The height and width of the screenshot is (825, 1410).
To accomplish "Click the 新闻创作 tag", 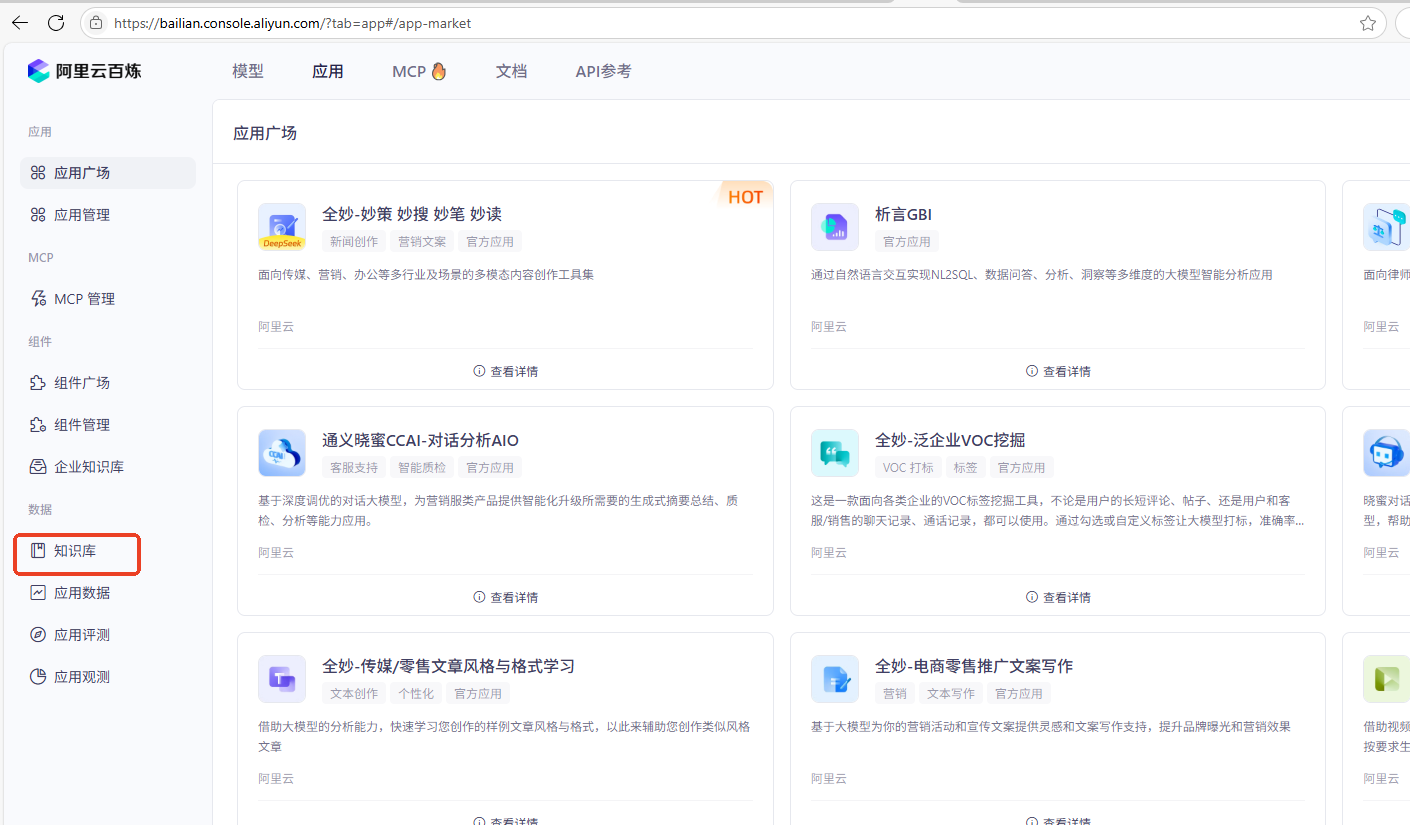I will point(354,241).
